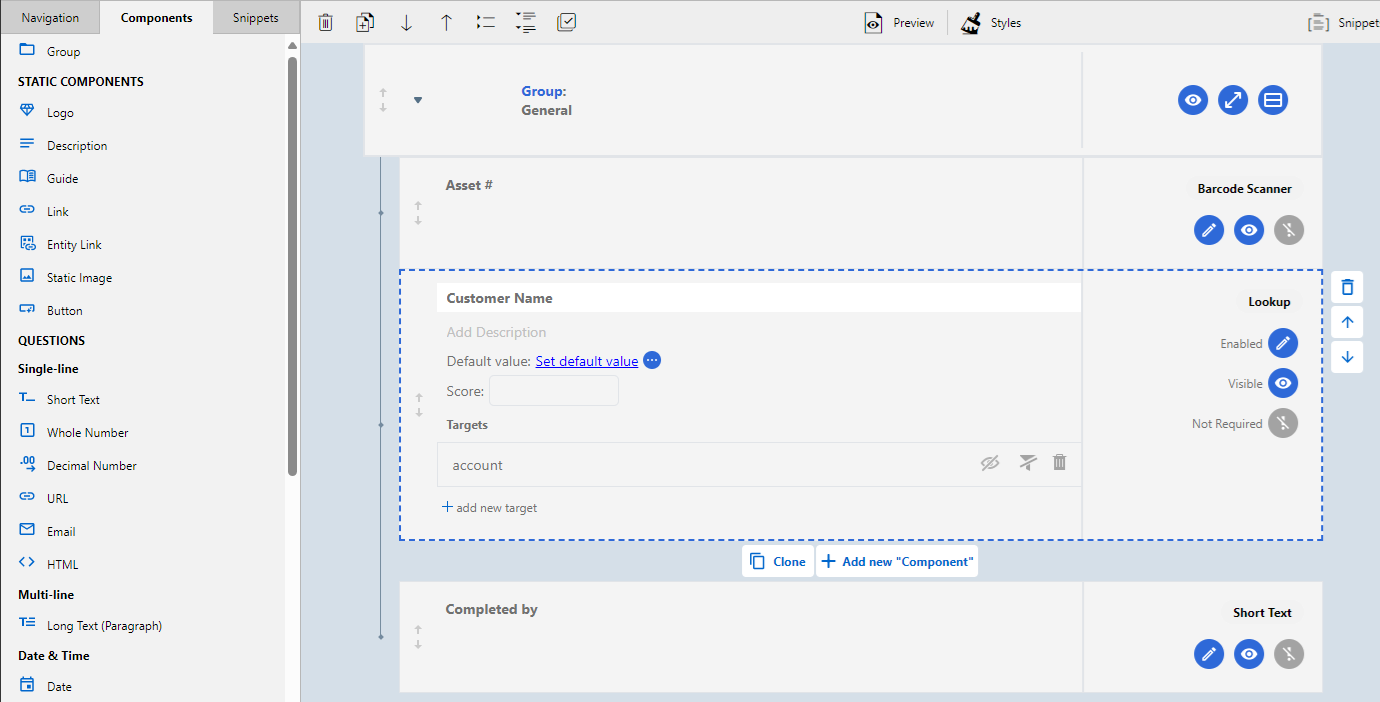Open the Snippets tab
Viewport: 1380px width, 702px height.
256,17
